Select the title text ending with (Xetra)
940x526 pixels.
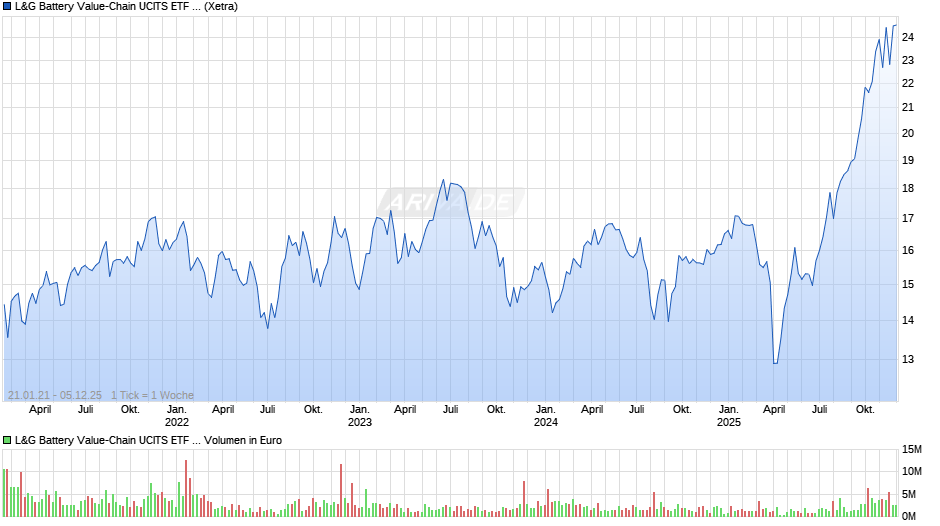126,7
